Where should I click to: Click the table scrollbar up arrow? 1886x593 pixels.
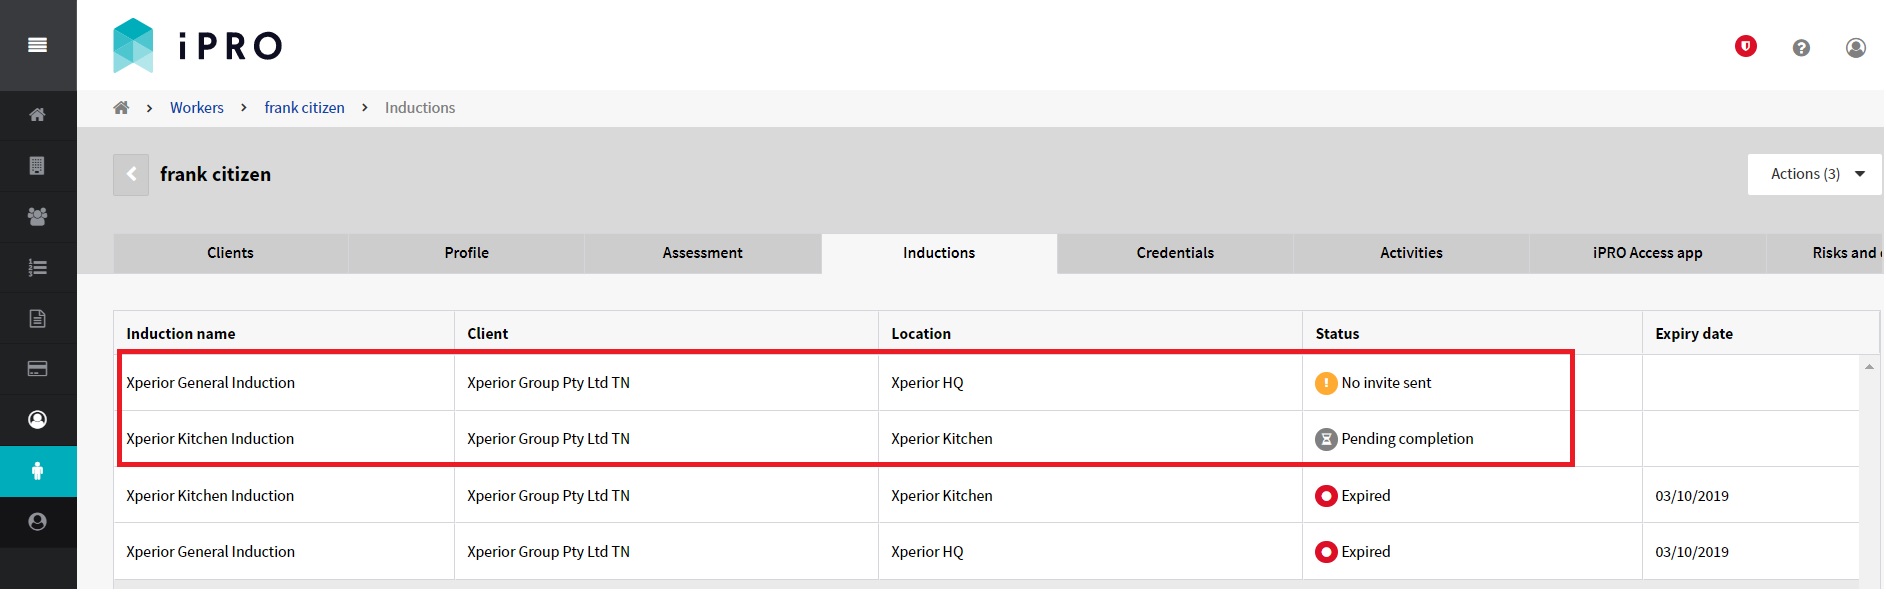coord(1869,367)
